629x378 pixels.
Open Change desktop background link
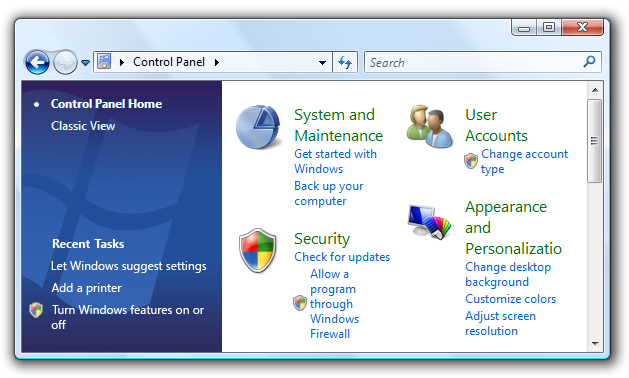(508, 274)
